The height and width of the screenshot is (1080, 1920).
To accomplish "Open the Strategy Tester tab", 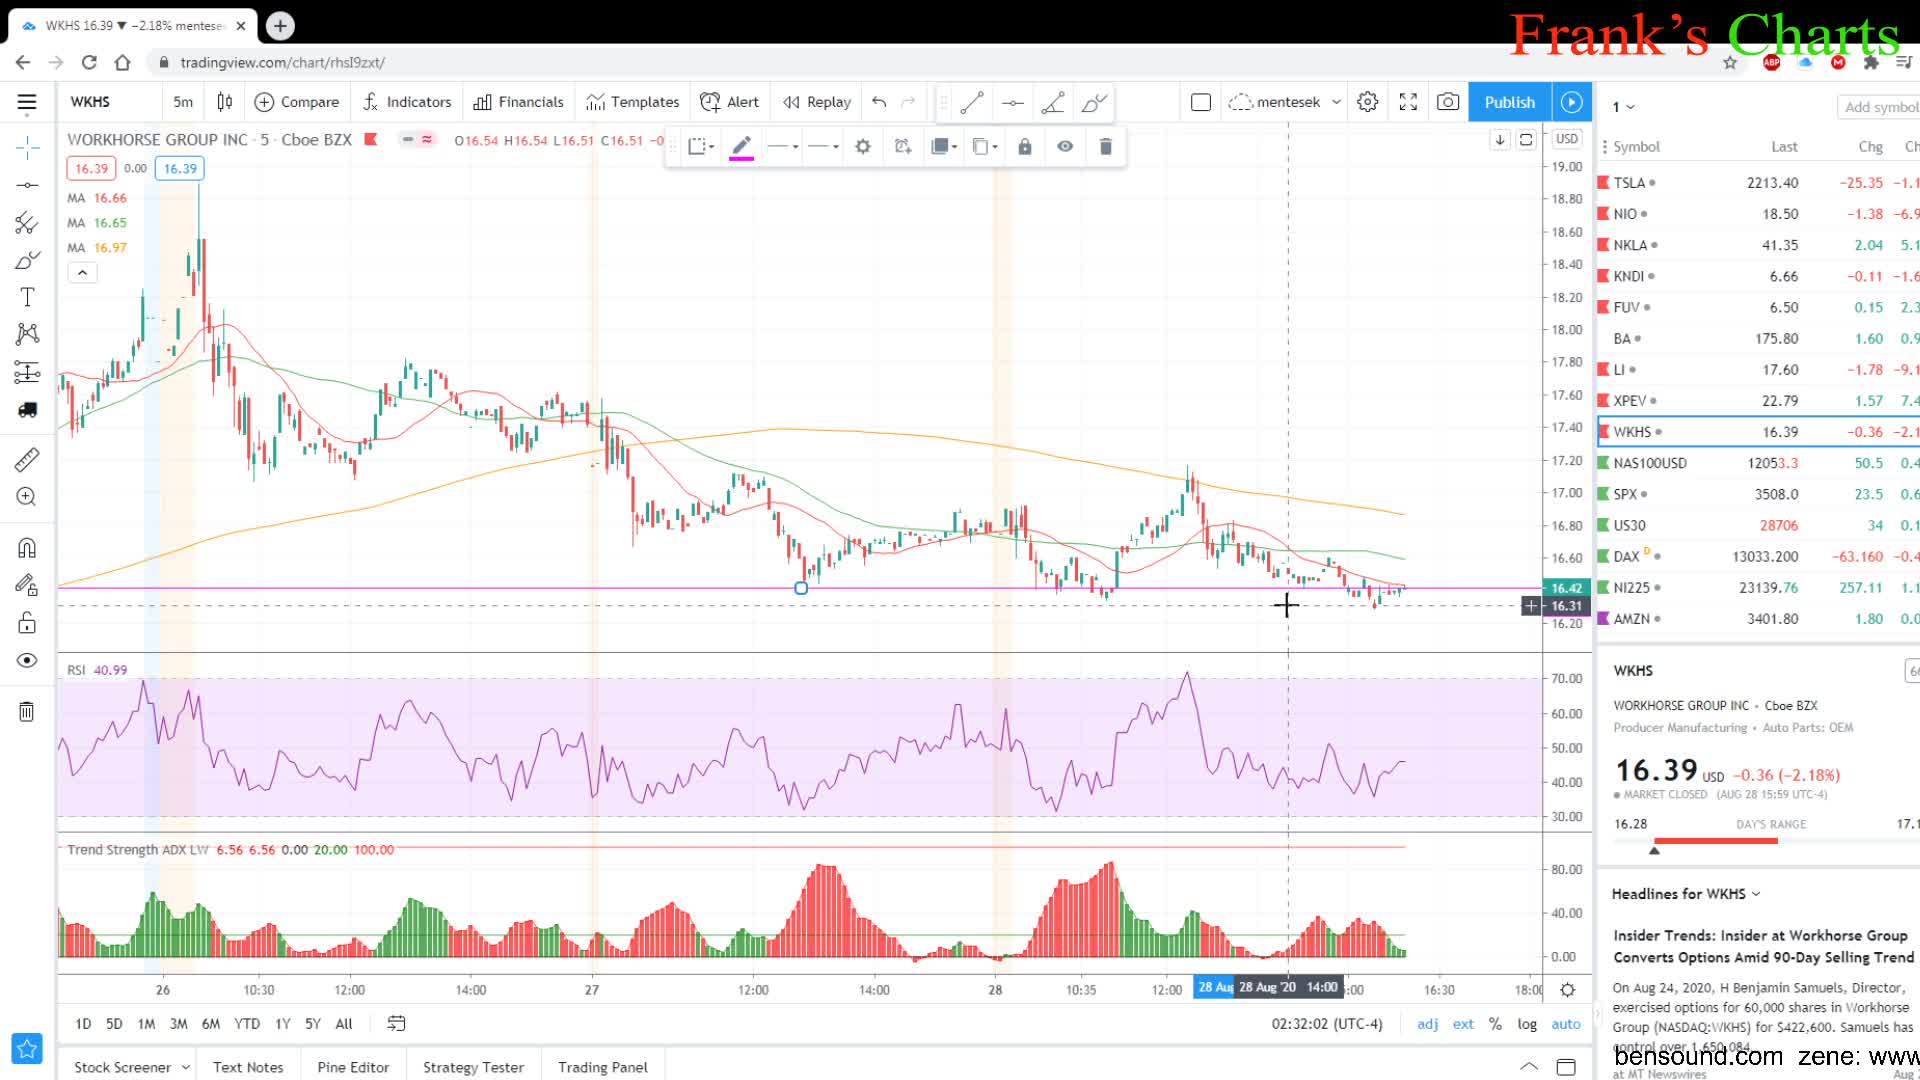I will [x=473, y=1067].
